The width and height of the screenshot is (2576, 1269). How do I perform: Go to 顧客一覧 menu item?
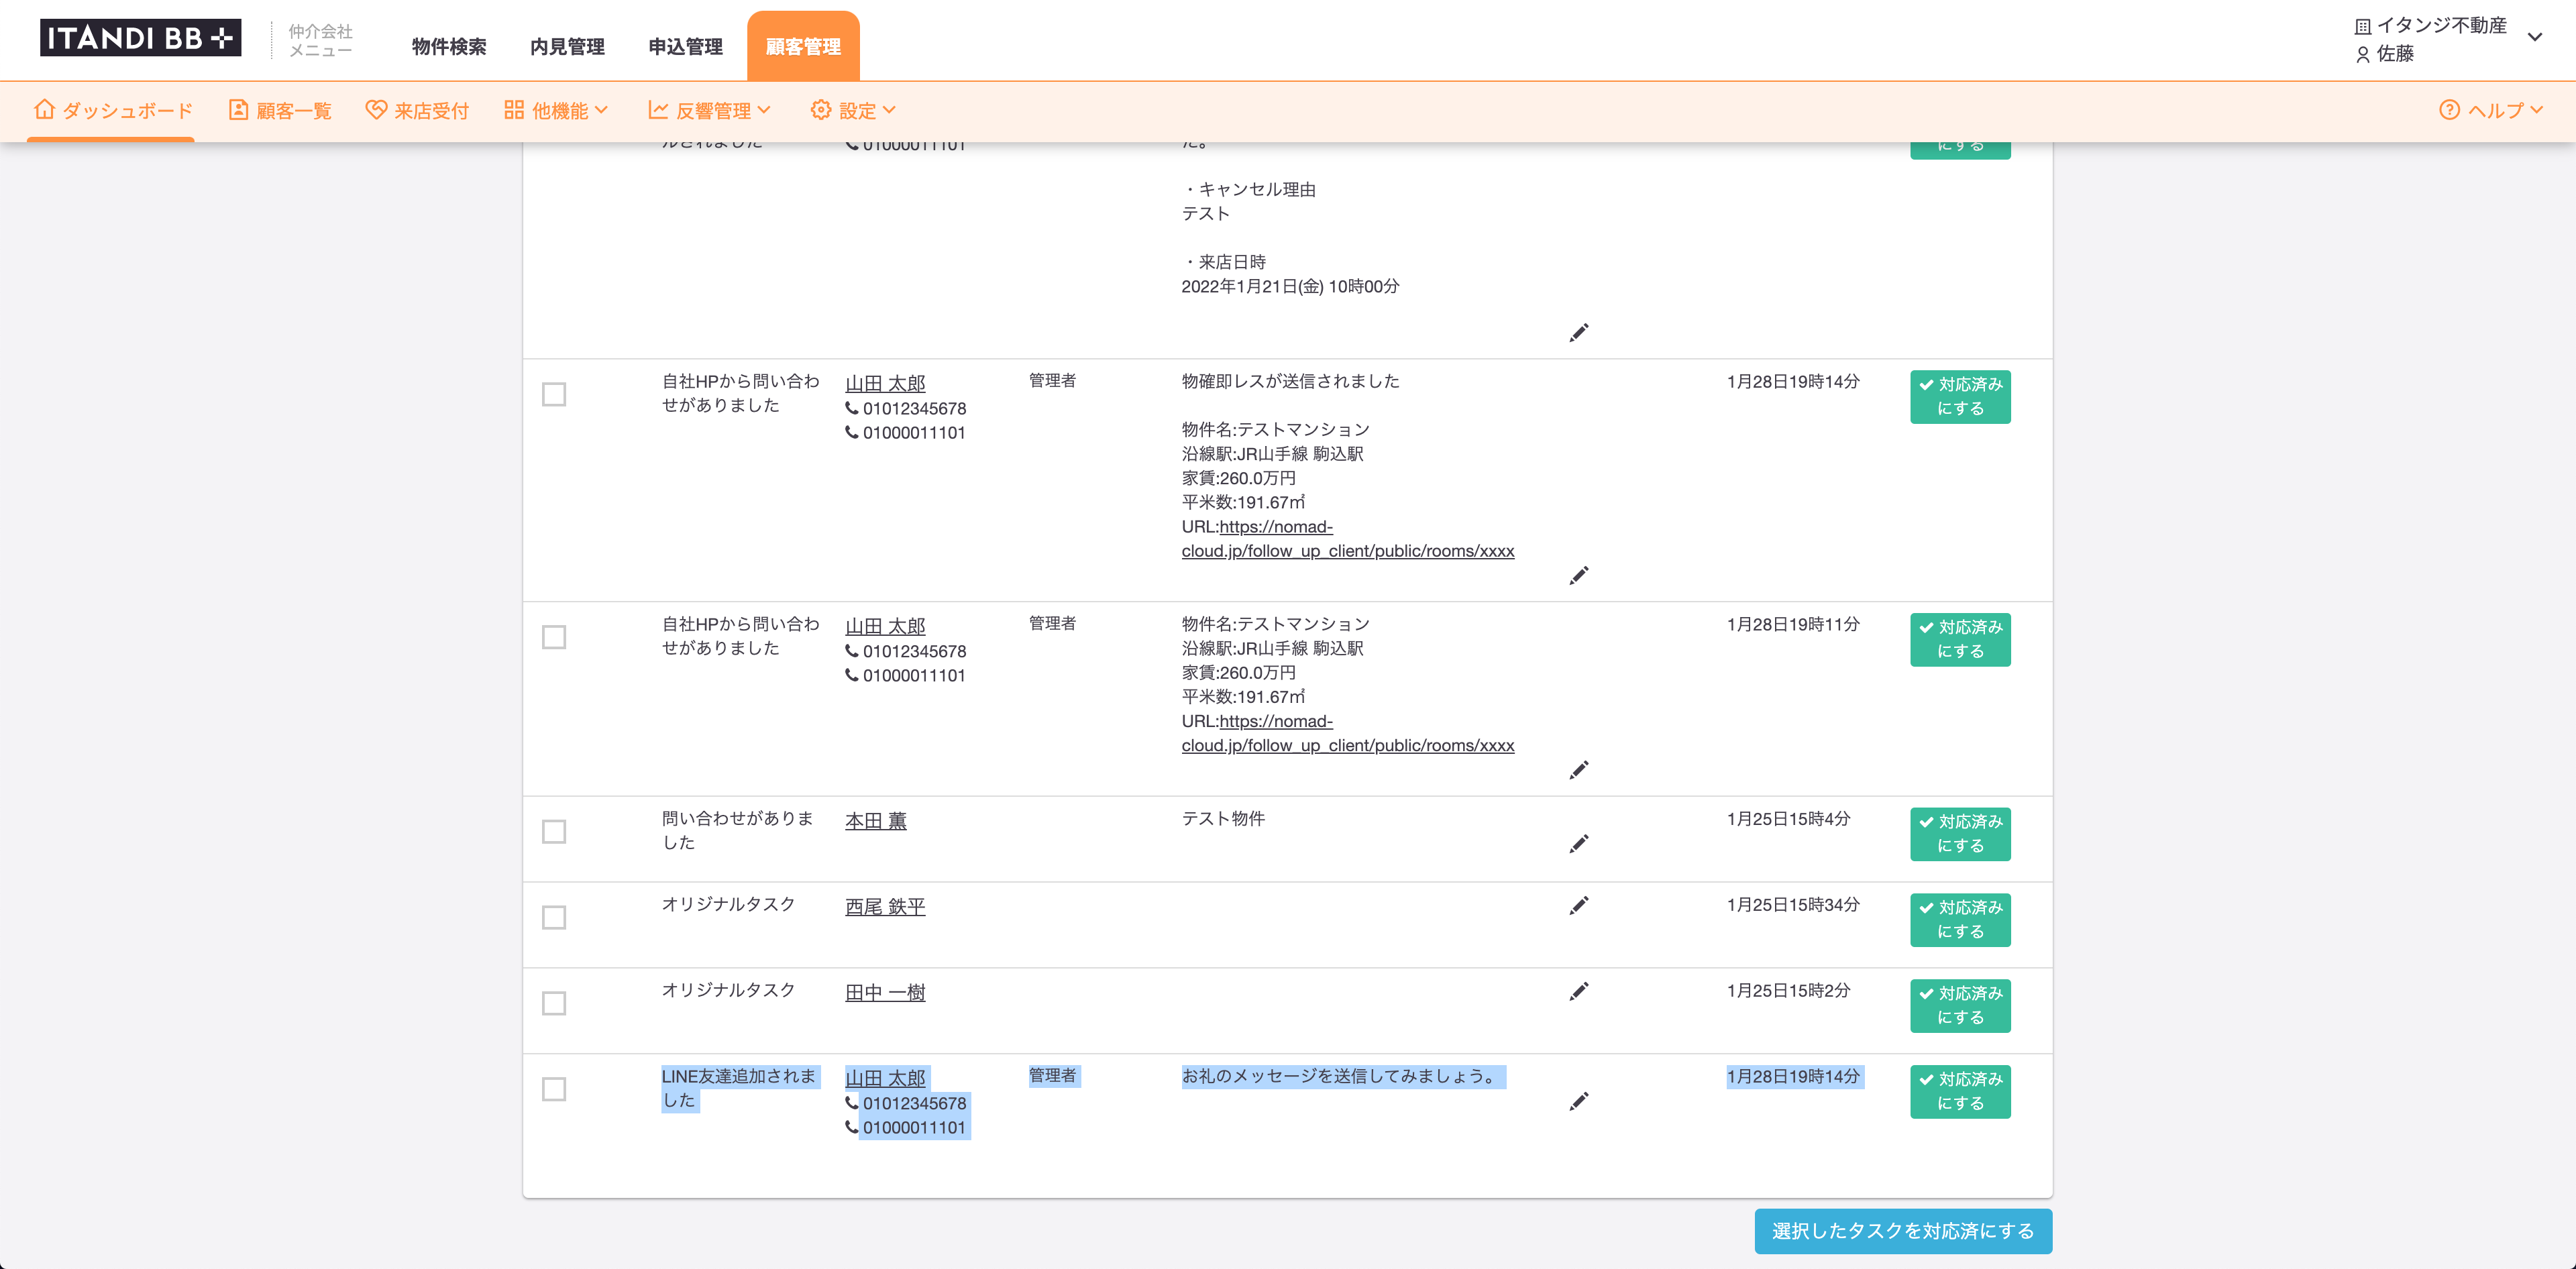(x=280, y=110)
